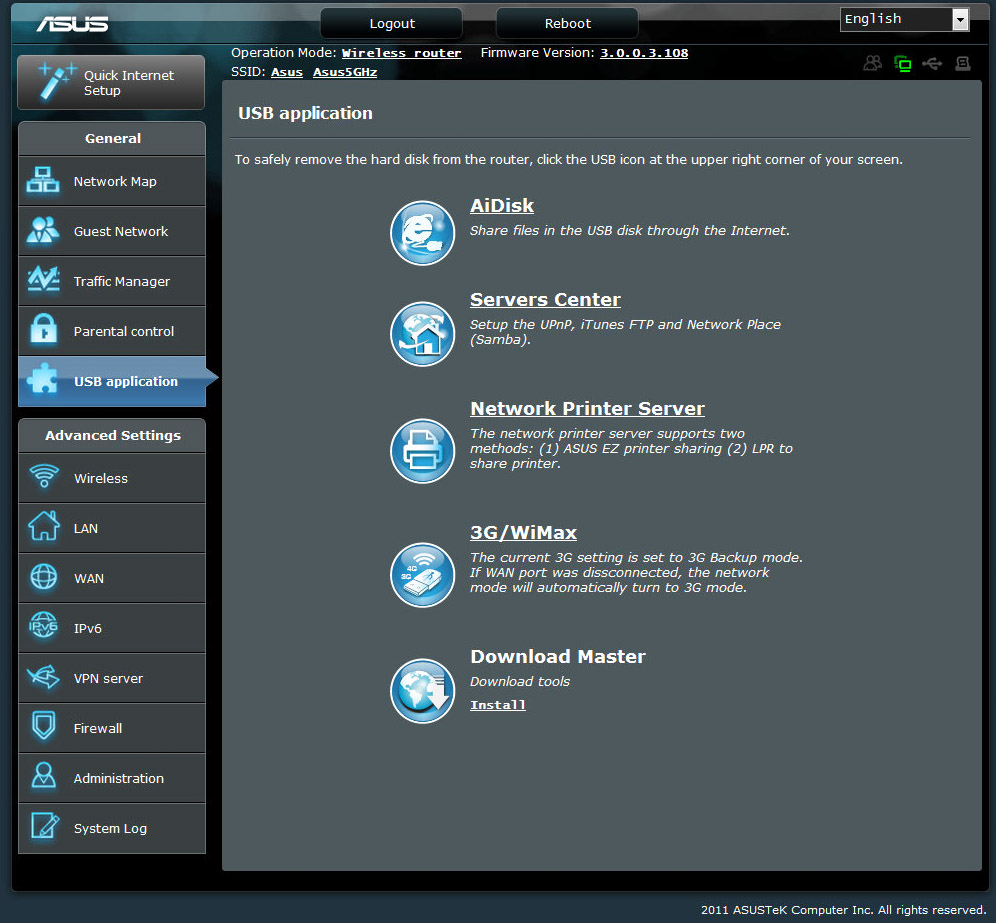
Task: Open Quick Internet Setup
Action: click(x=111, y=83)
